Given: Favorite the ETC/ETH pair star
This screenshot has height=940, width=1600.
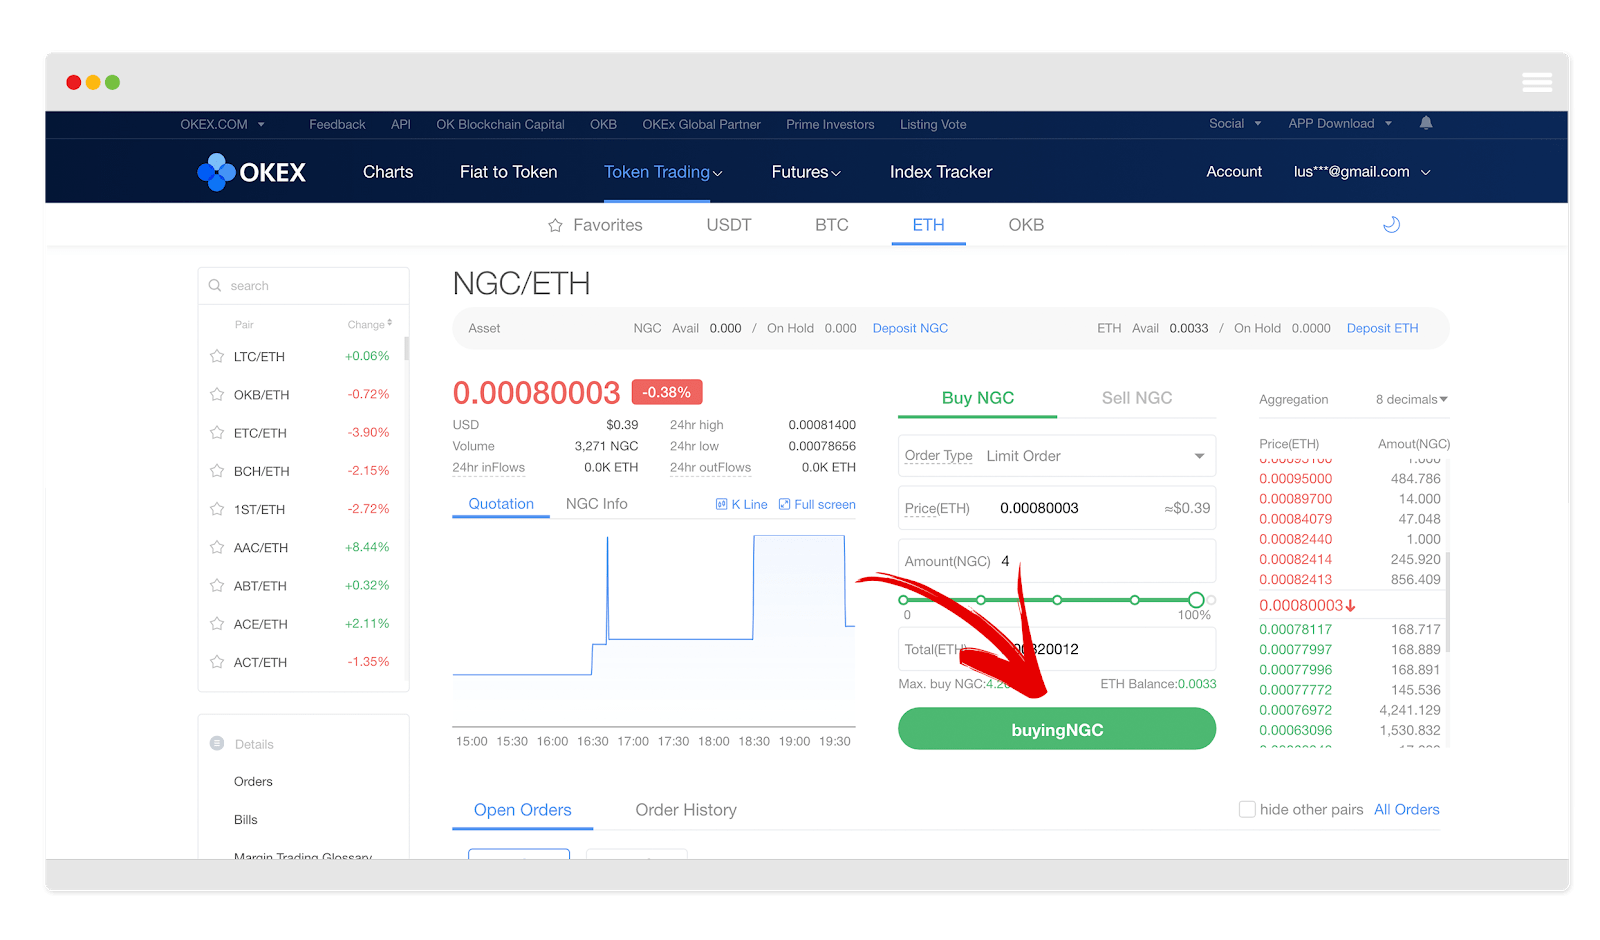Looking at the screenshot, I should pos(217,432).
